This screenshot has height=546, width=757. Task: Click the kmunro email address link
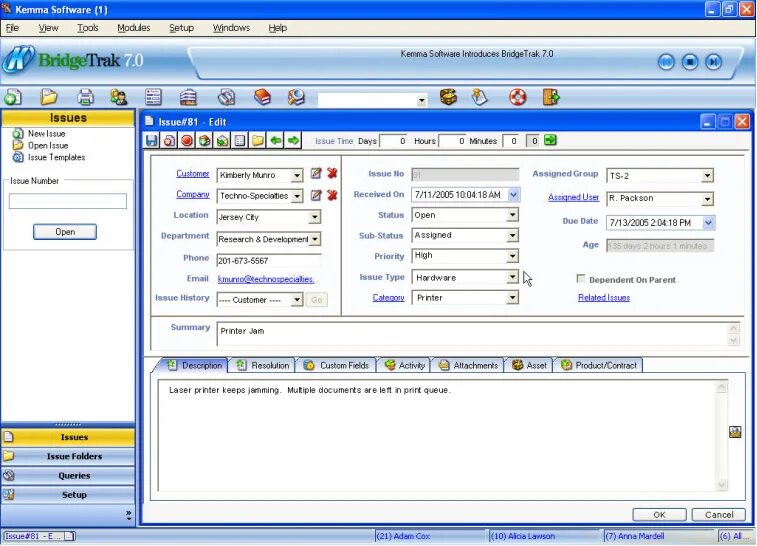coord(266,279)
